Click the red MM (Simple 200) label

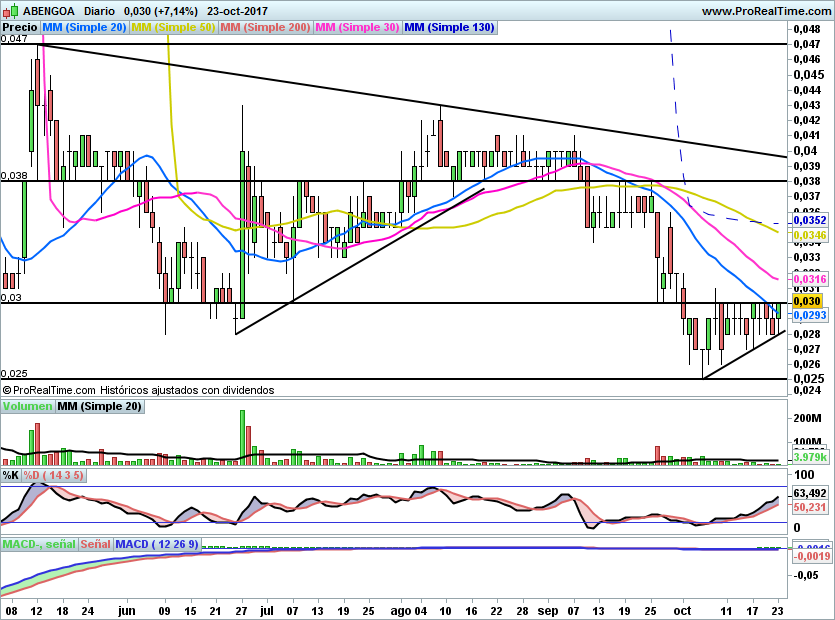point(265,28)
